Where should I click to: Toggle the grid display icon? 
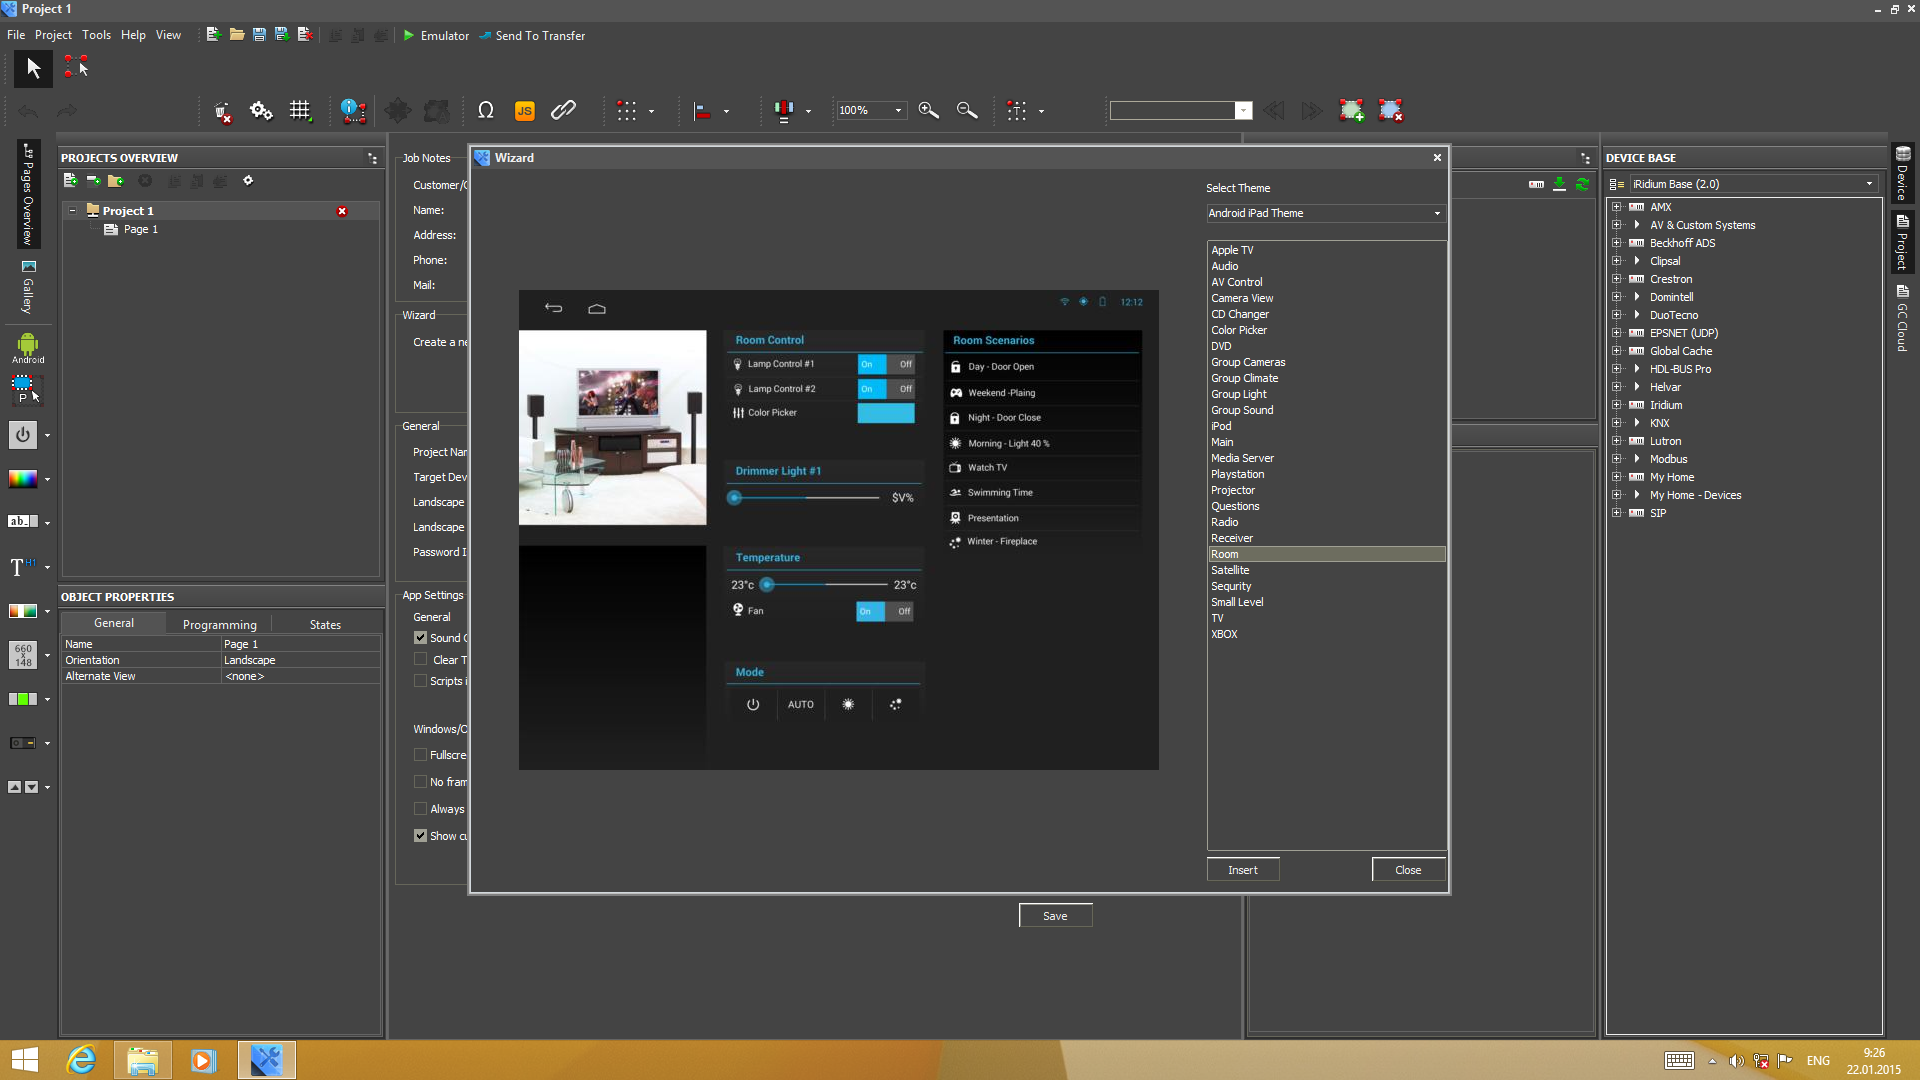pyautogui.click(x=300, y=111)
